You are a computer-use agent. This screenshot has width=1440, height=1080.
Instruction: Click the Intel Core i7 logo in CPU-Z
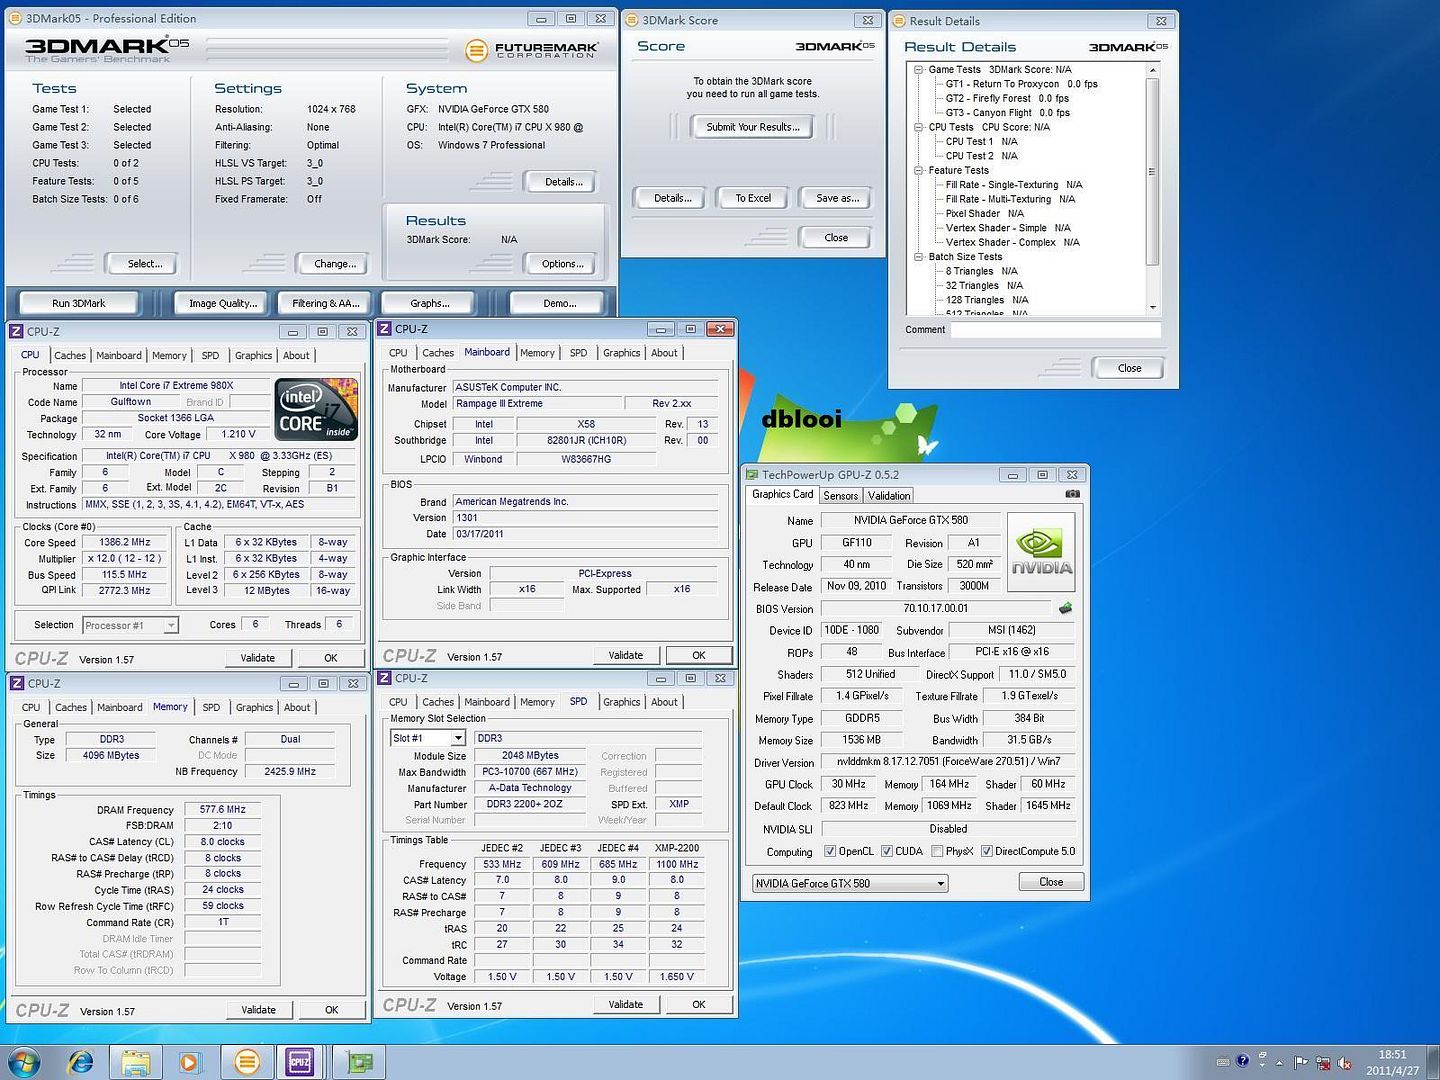click(316, 409)
